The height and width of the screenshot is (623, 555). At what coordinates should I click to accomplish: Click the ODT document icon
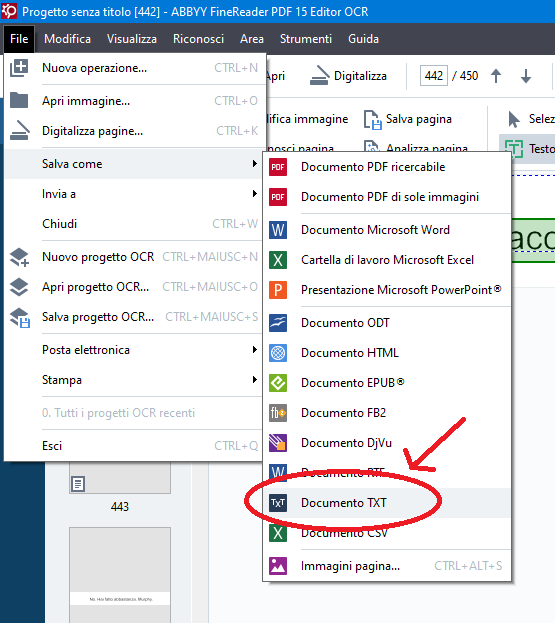[278, 323]
